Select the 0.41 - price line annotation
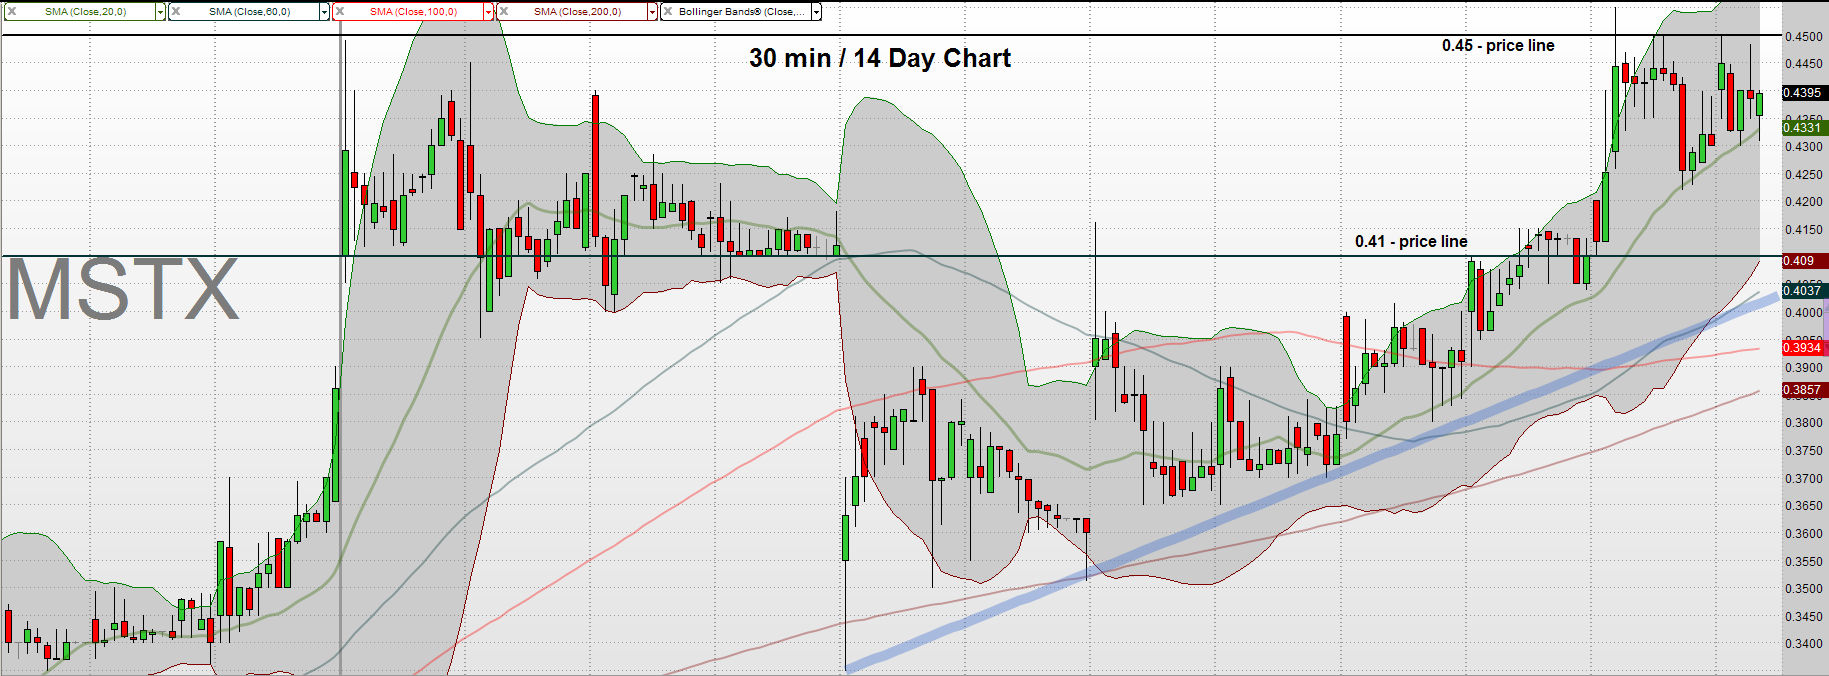 pos(1411,242)
